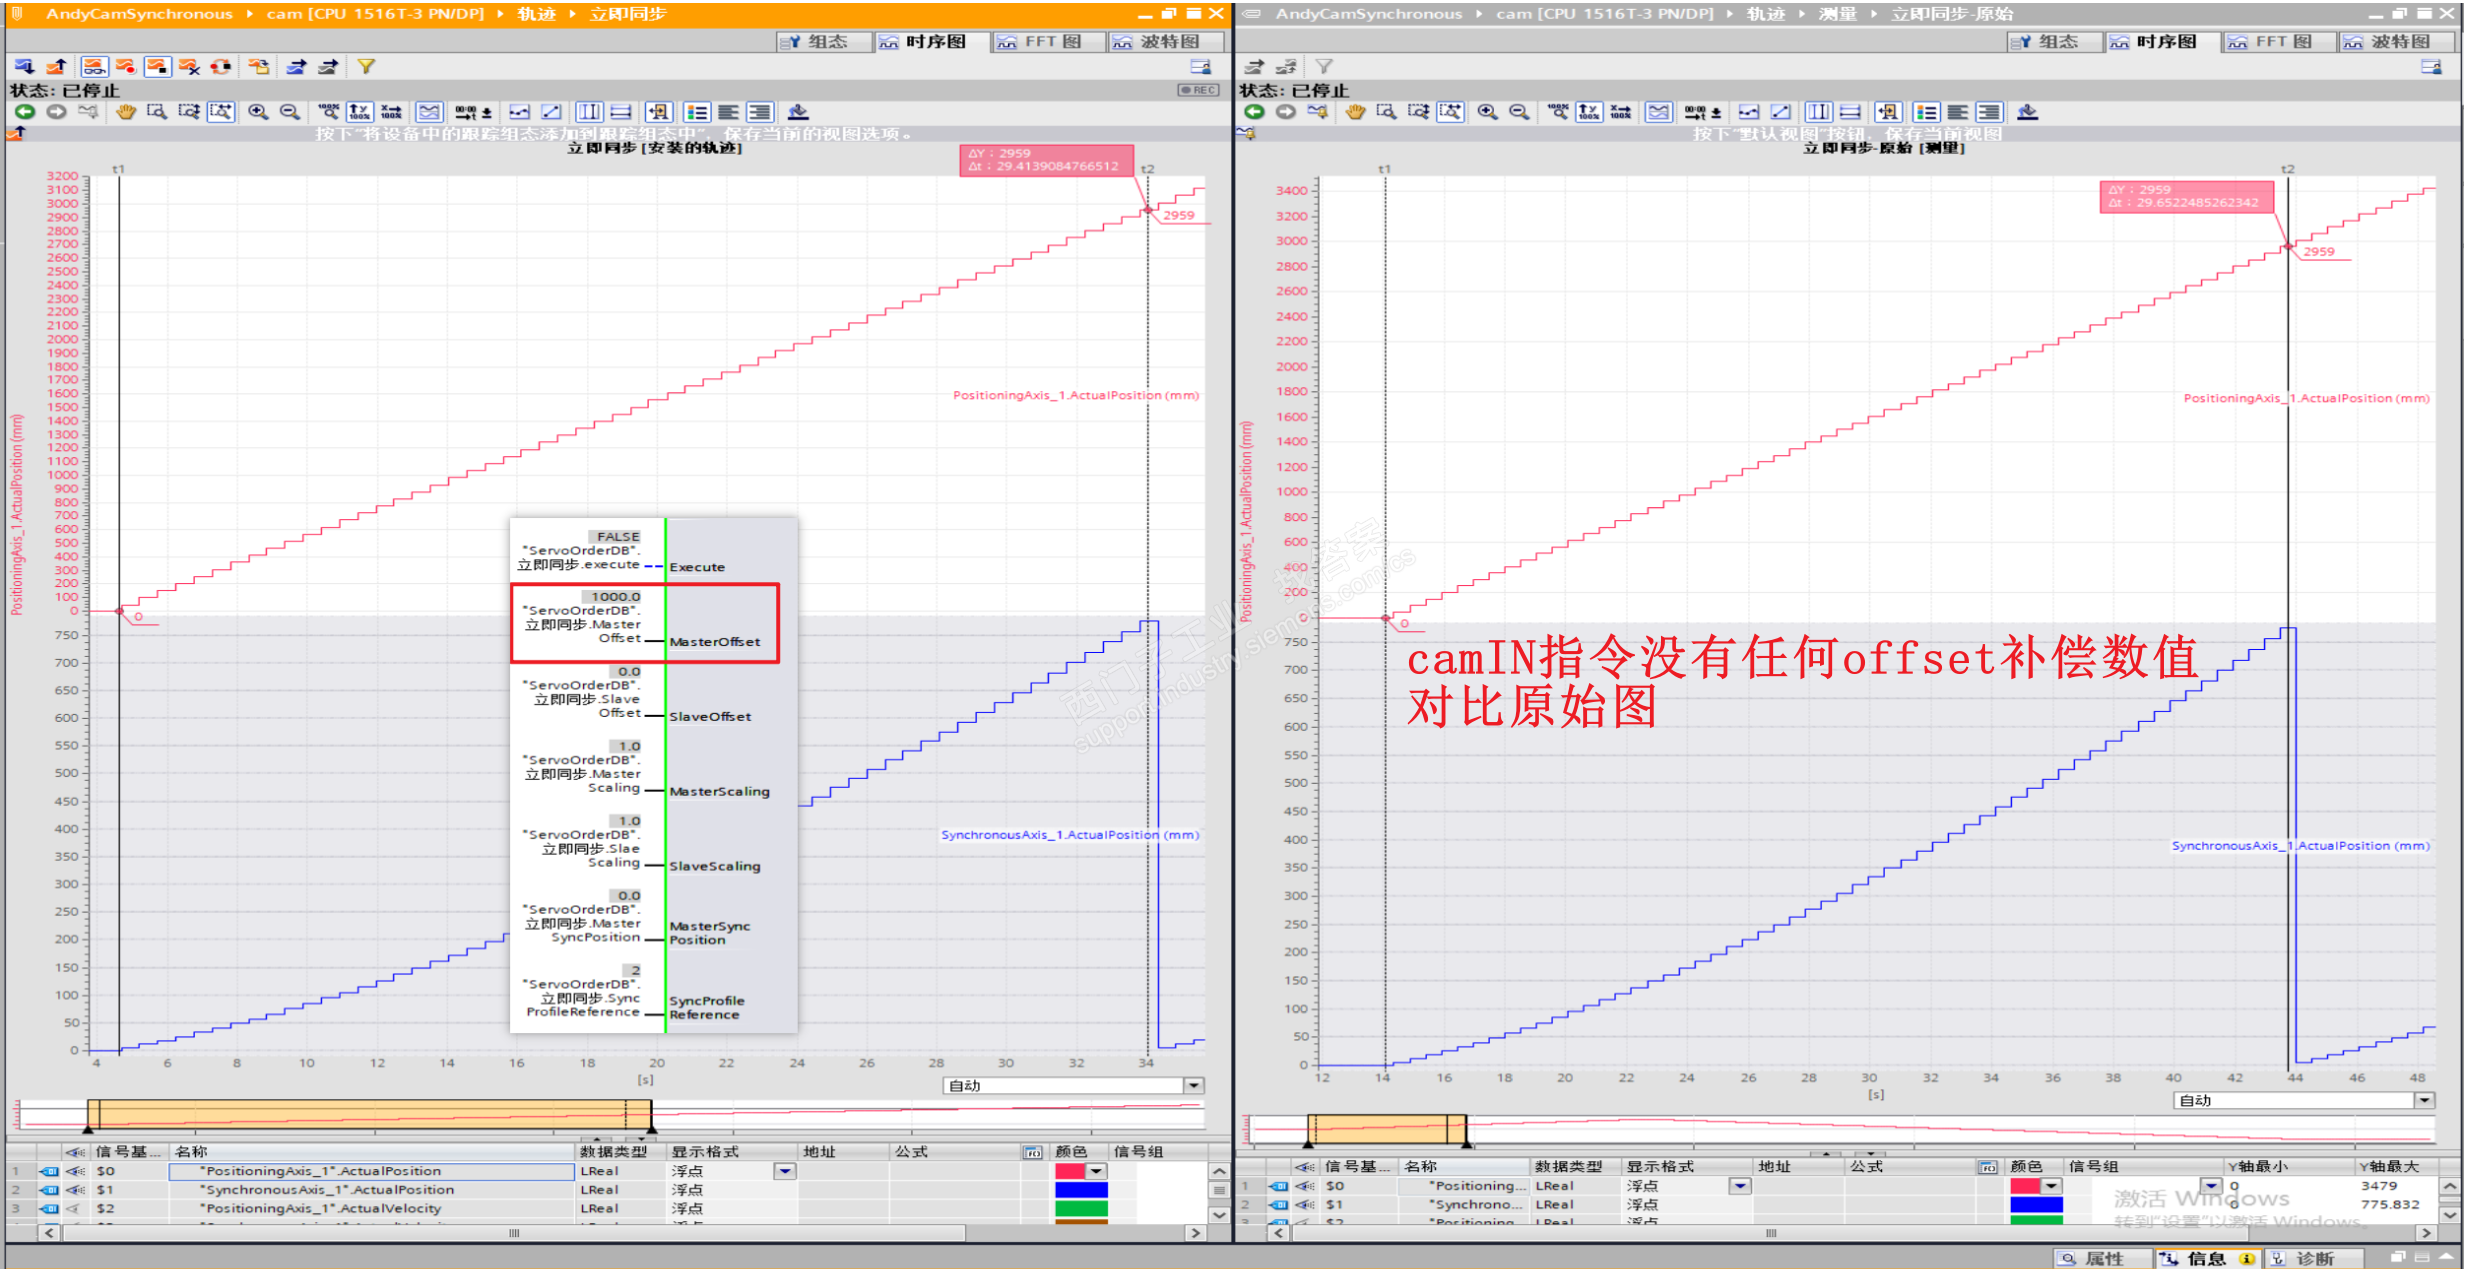Screen dimensions: 2469x1269
Task: Click zoom out magnifier in right trace toolbar
Action: [x=1519, y=112]
